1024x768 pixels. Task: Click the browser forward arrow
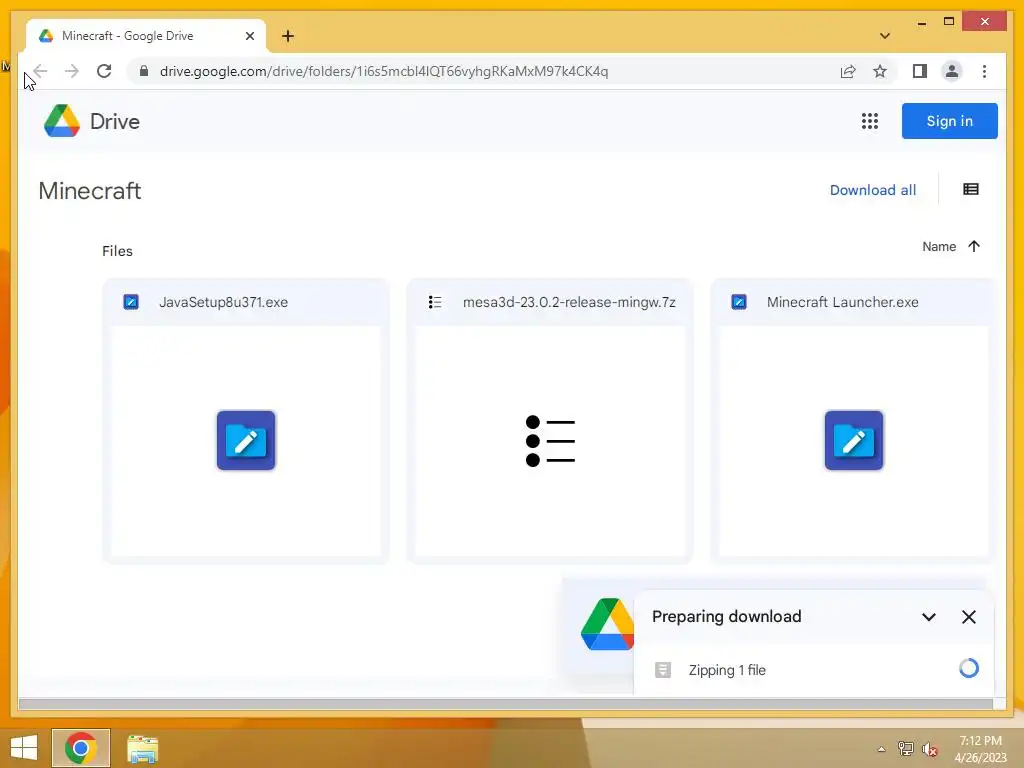72,71
